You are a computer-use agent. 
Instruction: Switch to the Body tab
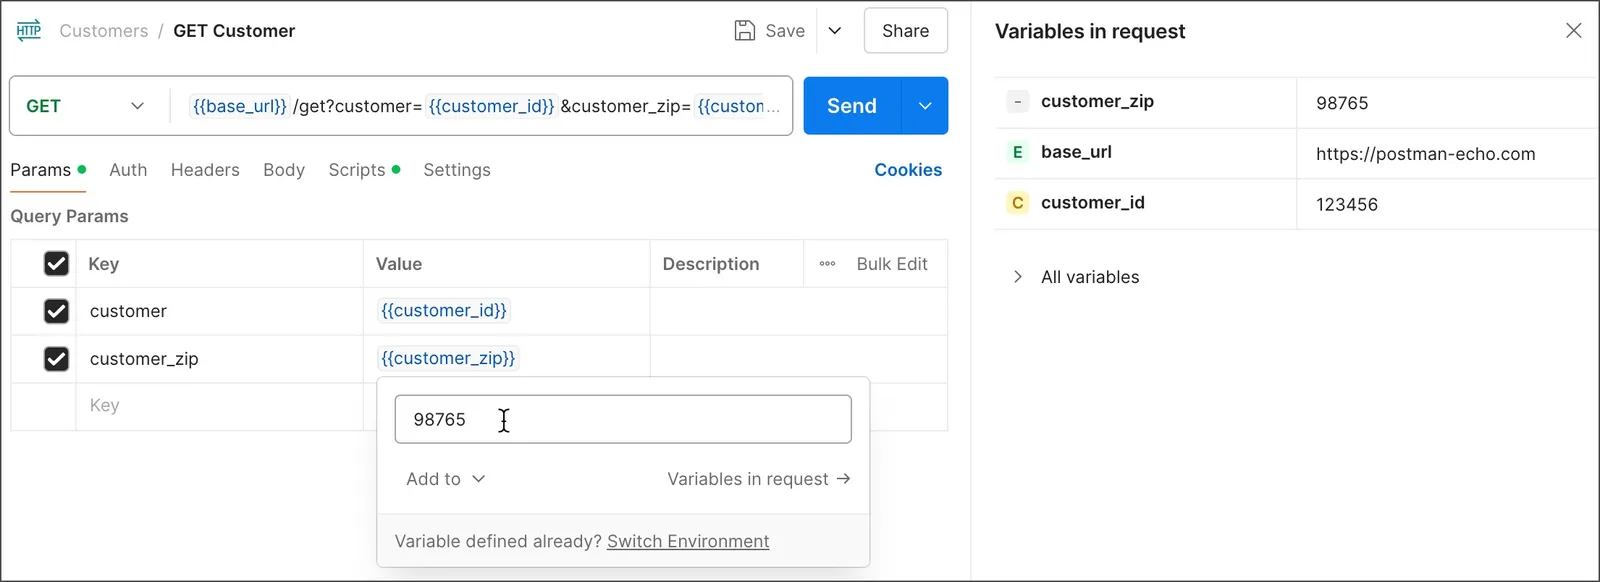pos(284,170)
